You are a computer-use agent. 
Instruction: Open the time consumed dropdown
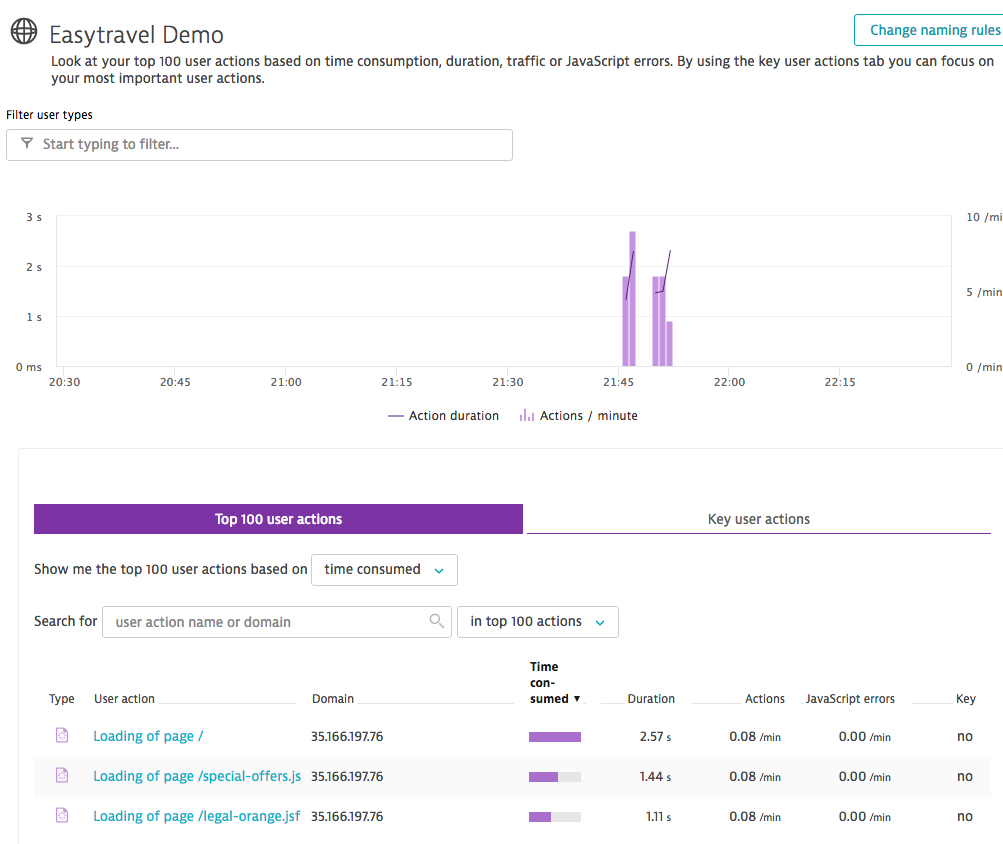tap(384, 570)
